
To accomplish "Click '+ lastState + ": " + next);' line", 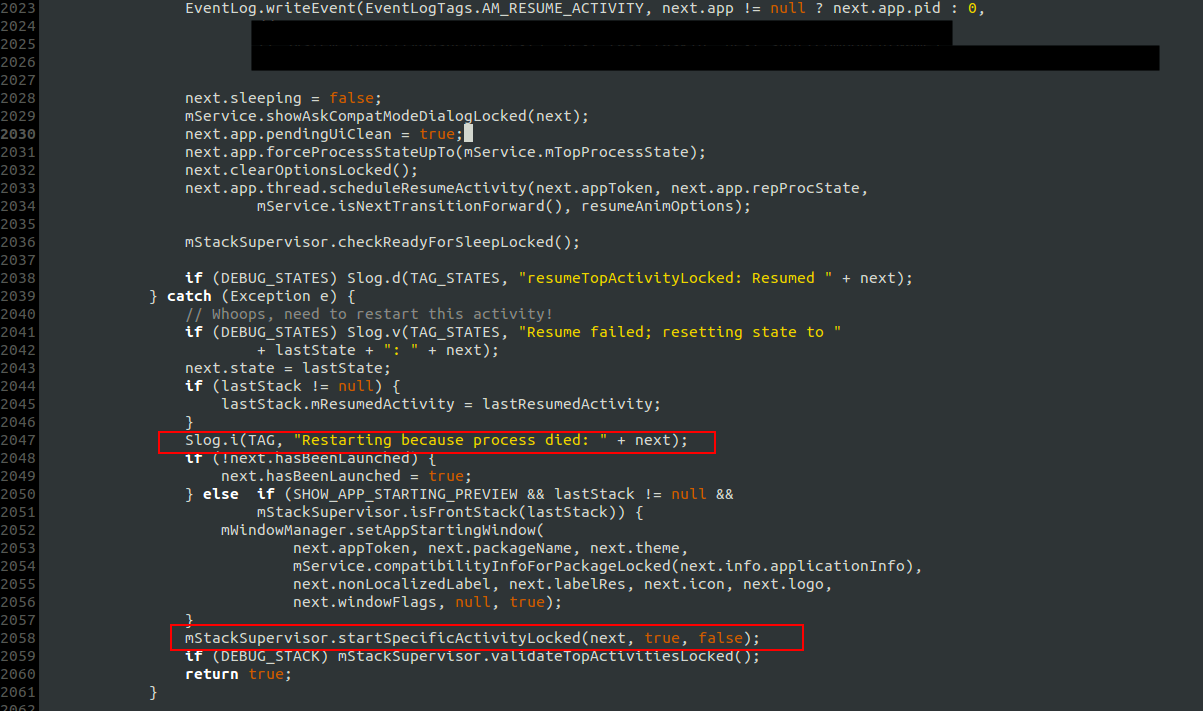I will click(378, 350).
